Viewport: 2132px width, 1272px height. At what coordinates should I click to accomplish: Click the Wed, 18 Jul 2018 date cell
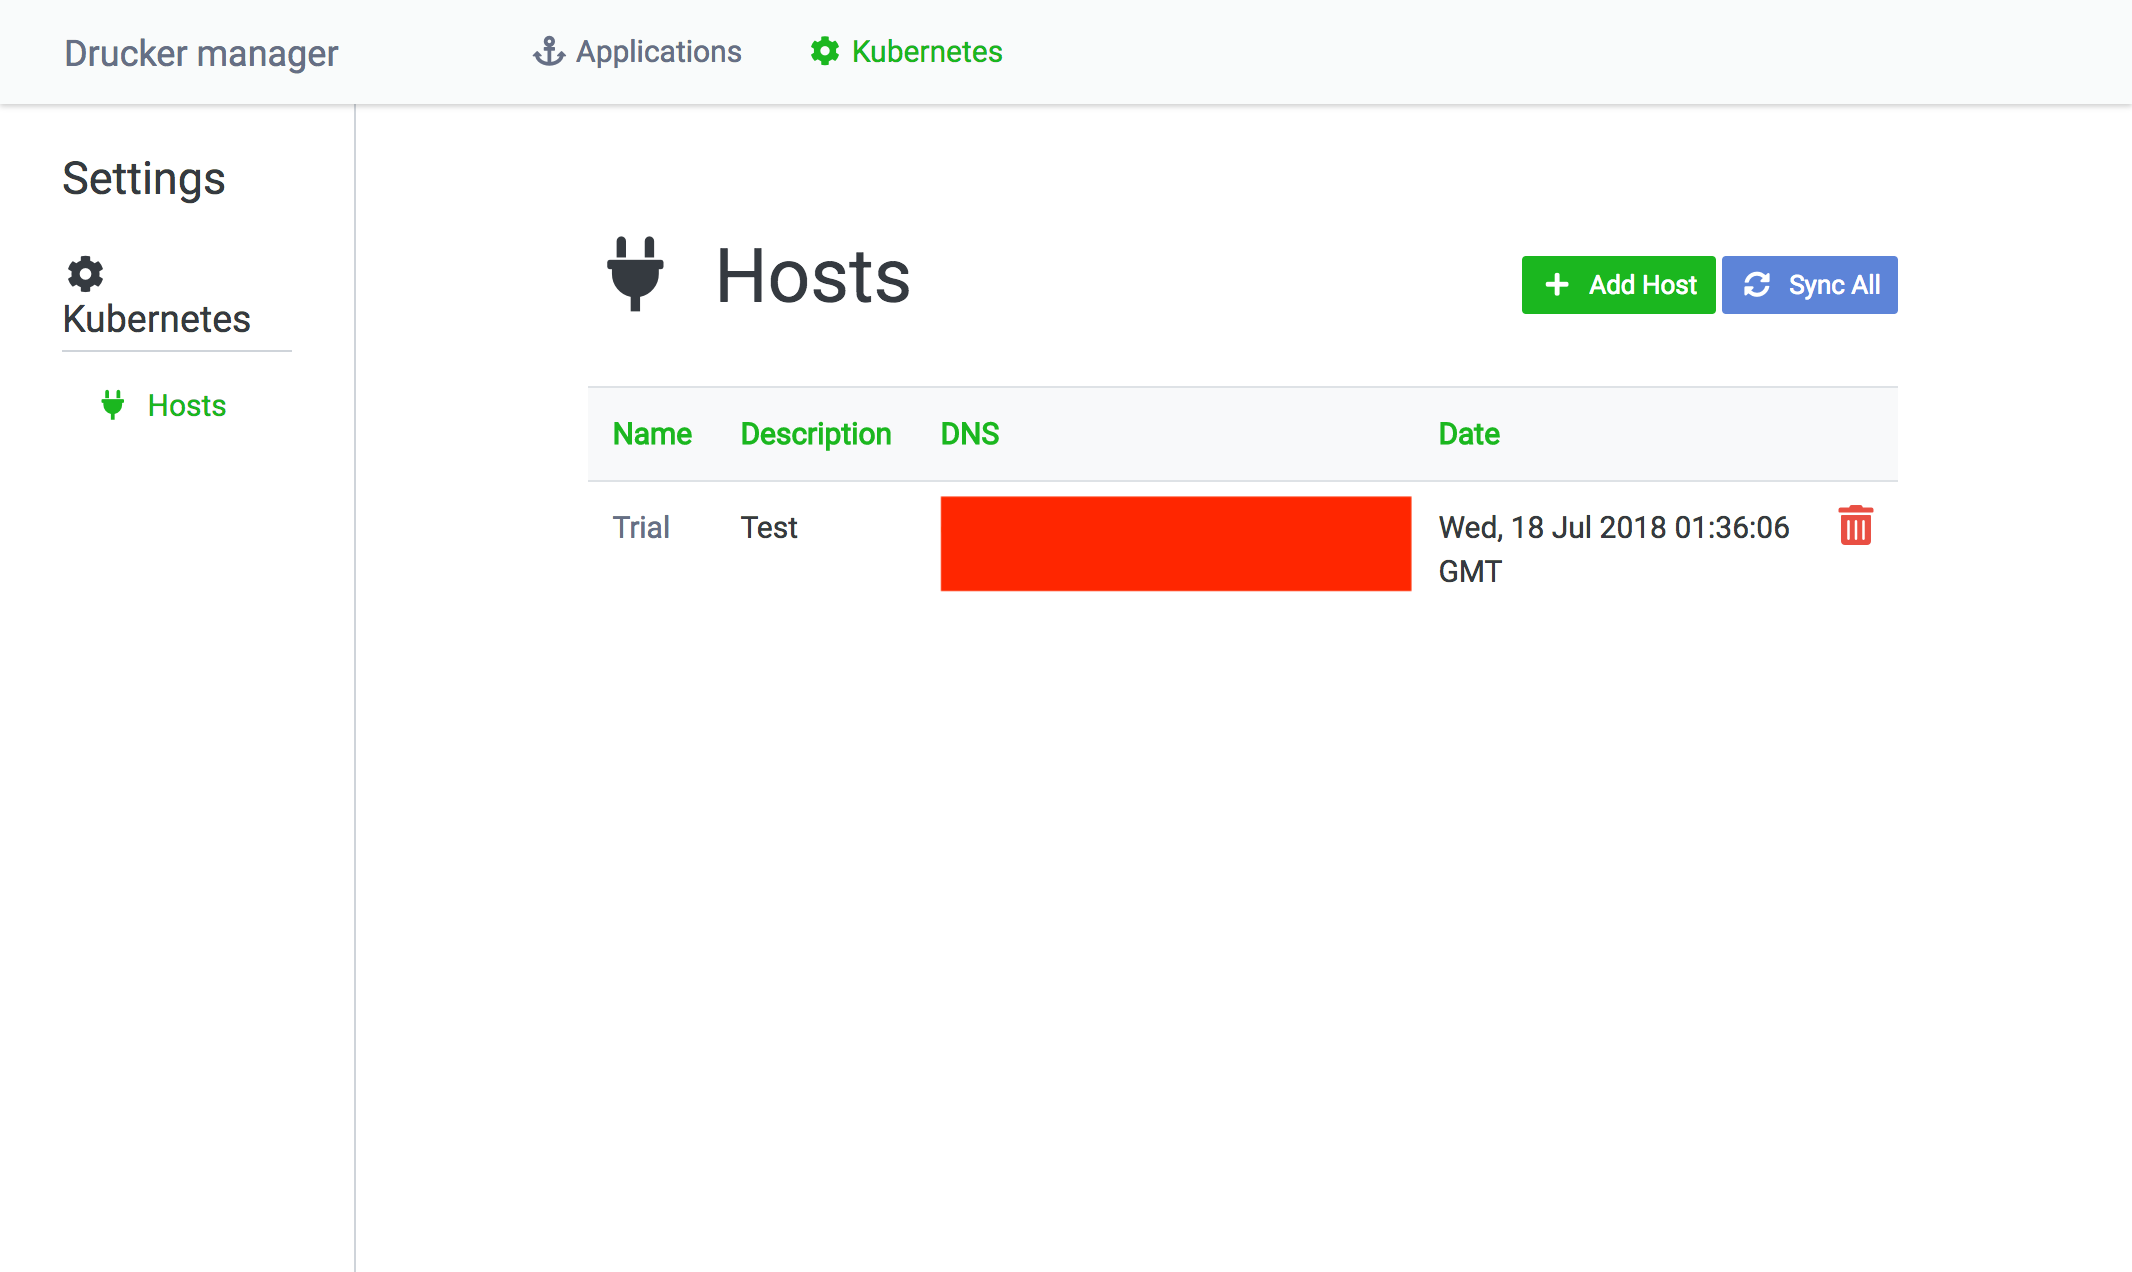(x=1614, y=549)
